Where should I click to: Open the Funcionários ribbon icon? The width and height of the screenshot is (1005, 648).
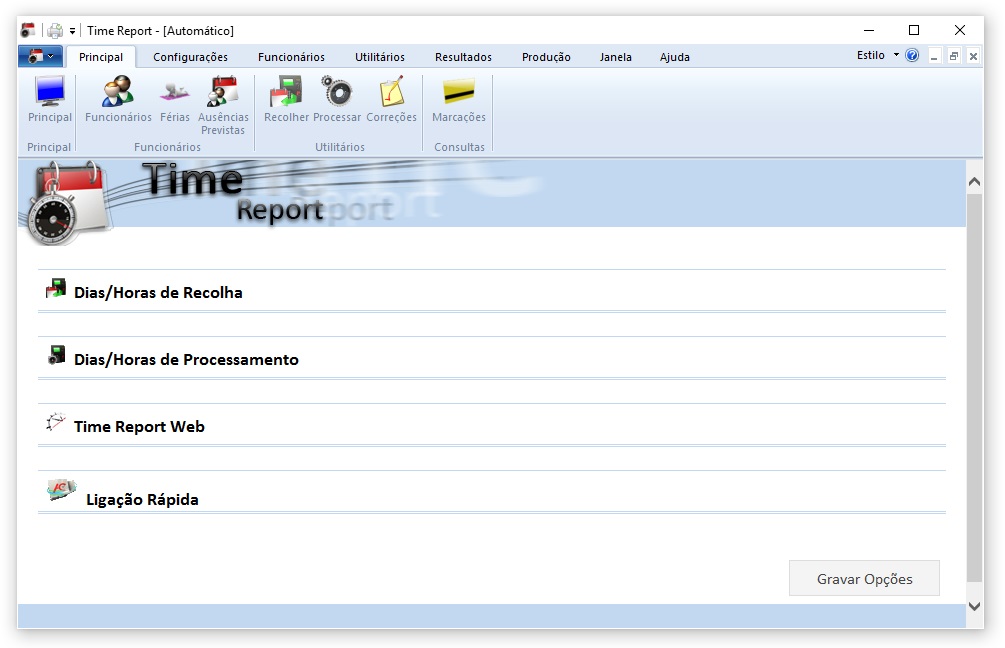pos(118,99)
